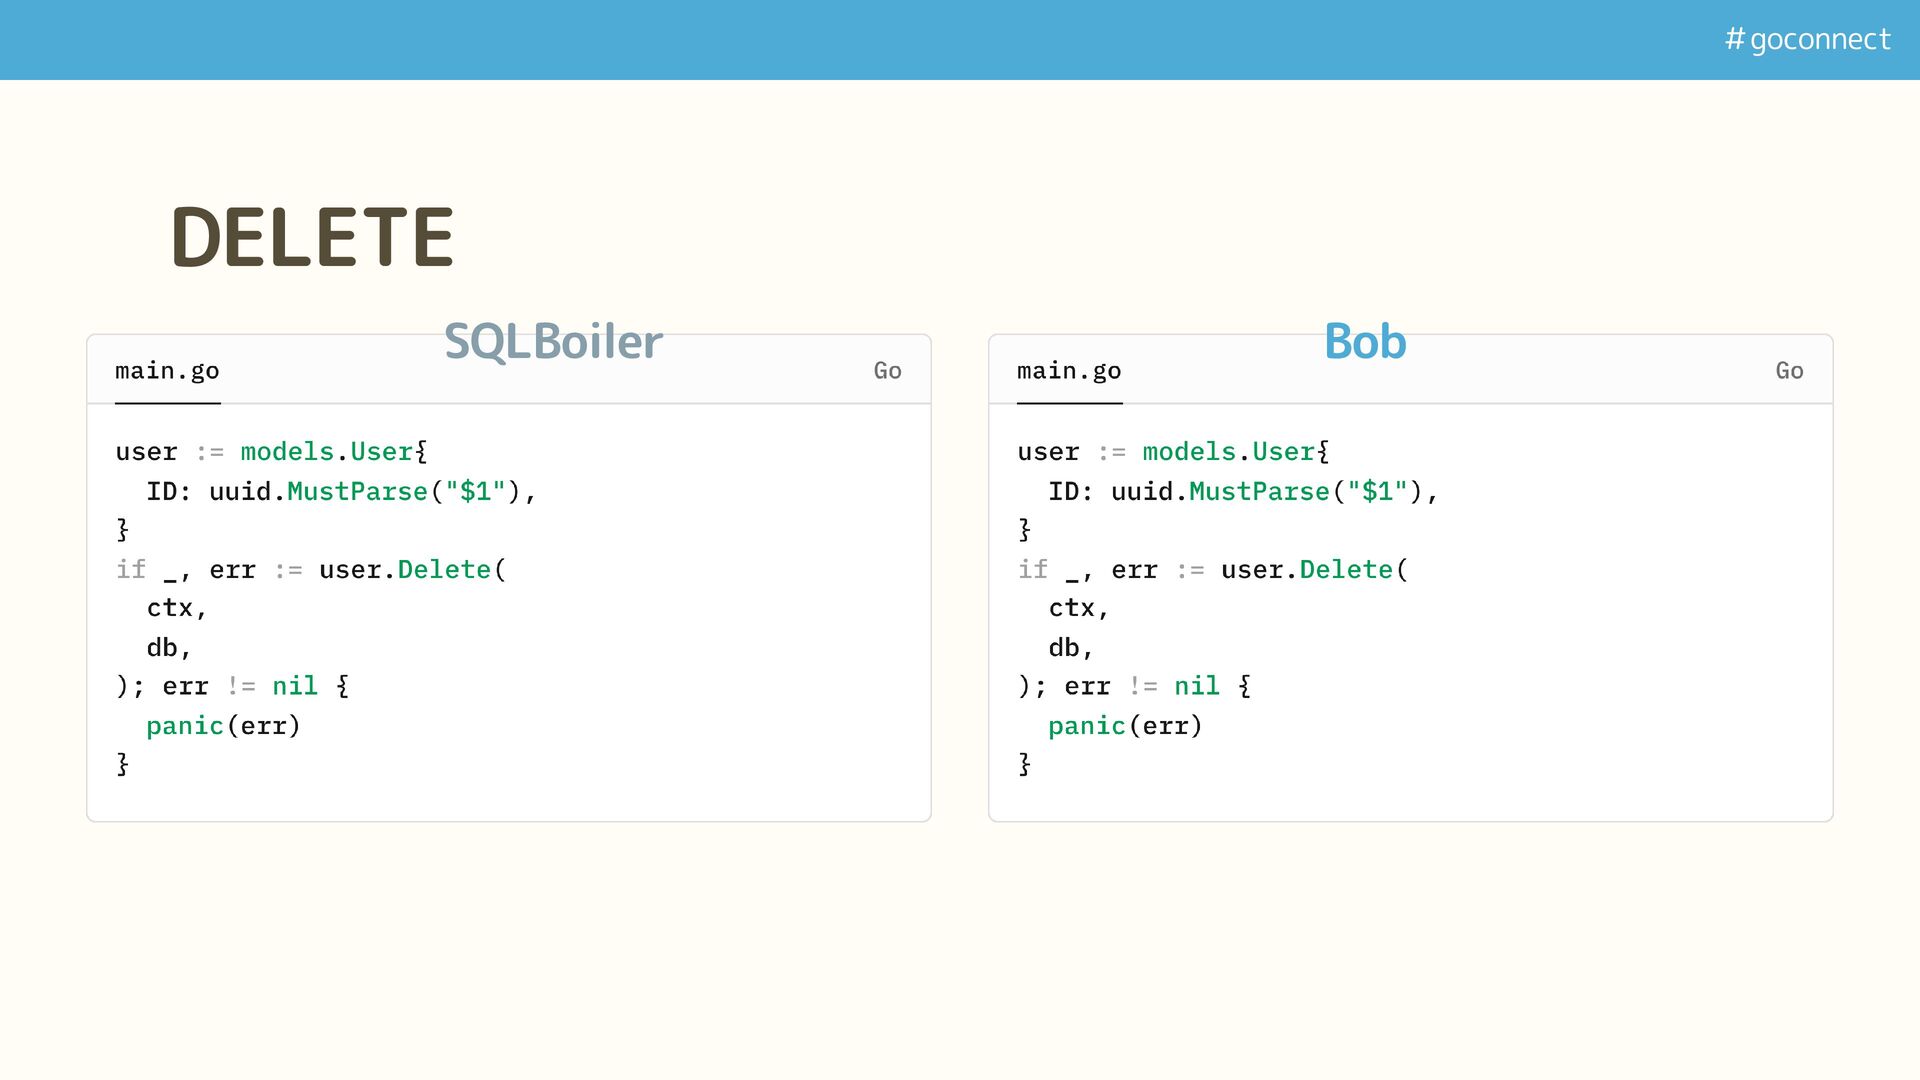The width and height of the screenshot is (1920, 1080).
Task: Click the #goconnect hashtag in header
Action: click(x=1807, y=39)
